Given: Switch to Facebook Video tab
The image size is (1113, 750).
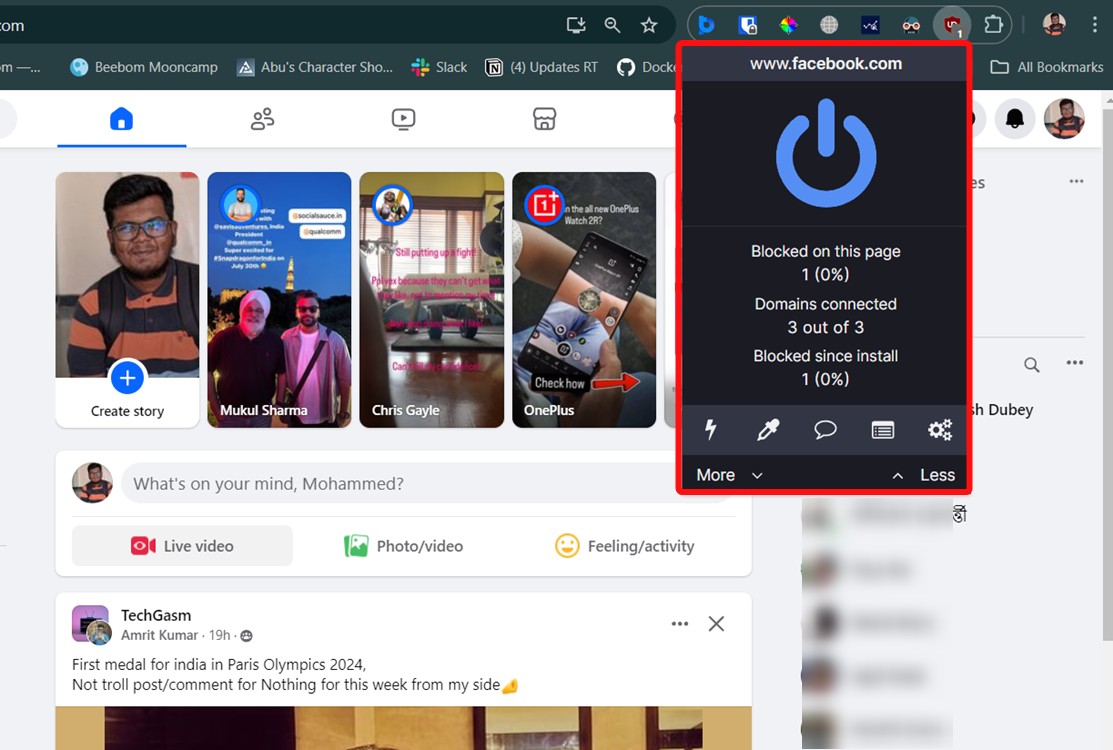Looking at the screenshot, I should coord(403,120).
